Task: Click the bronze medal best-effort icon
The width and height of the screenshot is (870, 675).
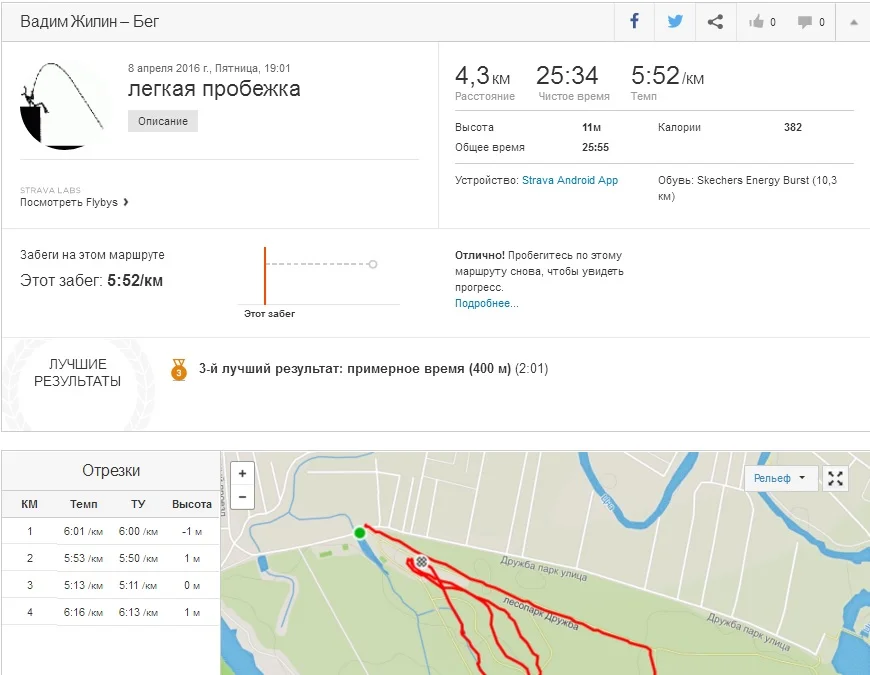Action: pos(179,369)
